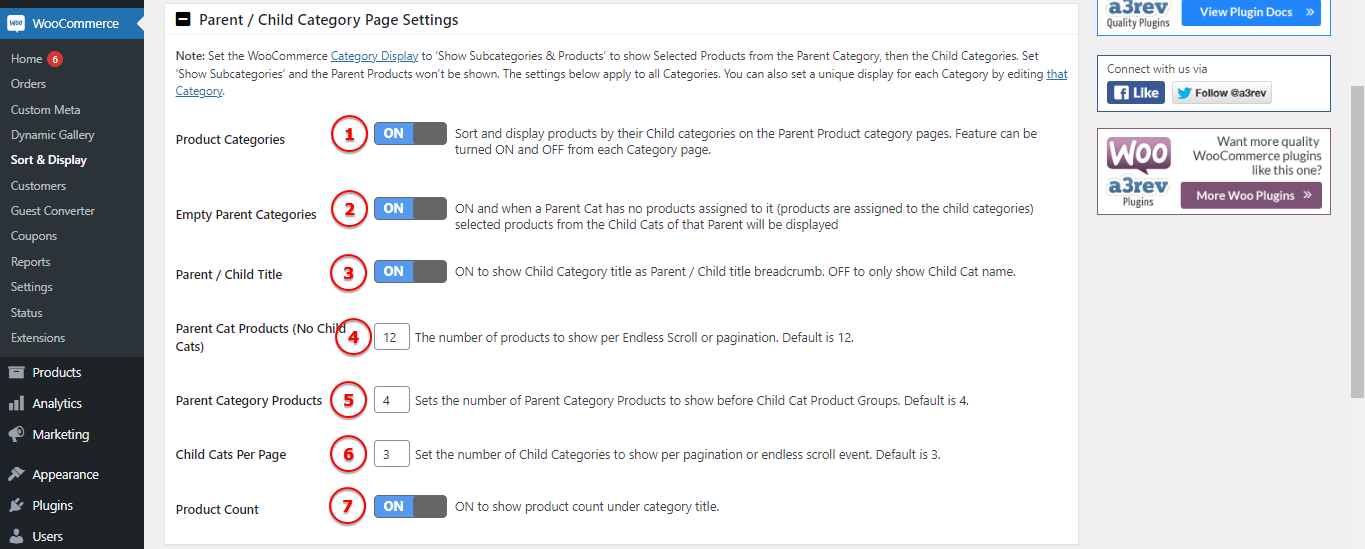The height and width of the screenshot is (549, 1365).
Task: Toggle the Product Categories switch off
Action: [410, 134]
